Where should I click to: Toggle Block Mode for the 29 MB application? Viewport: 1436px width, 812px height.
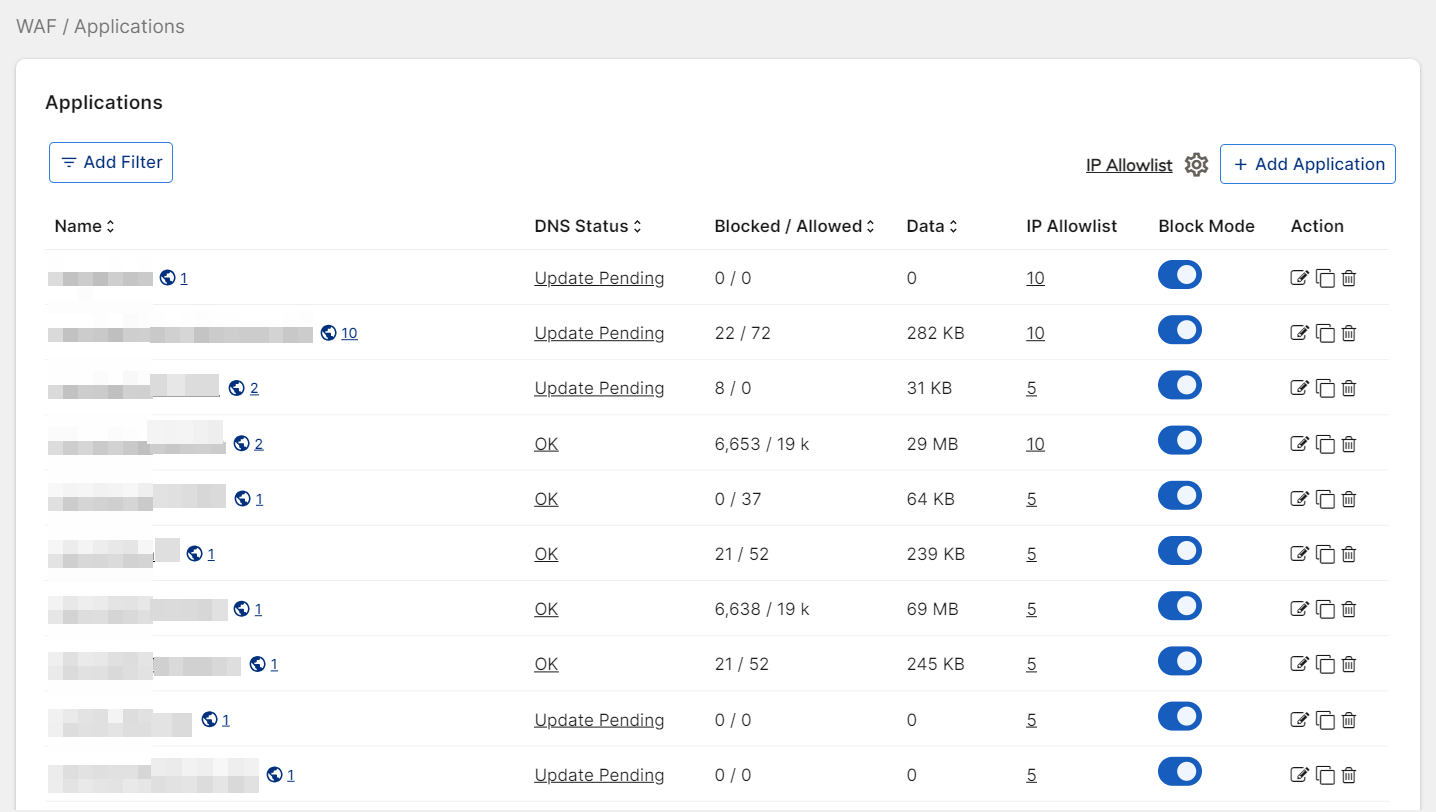tap(1180, 441)
